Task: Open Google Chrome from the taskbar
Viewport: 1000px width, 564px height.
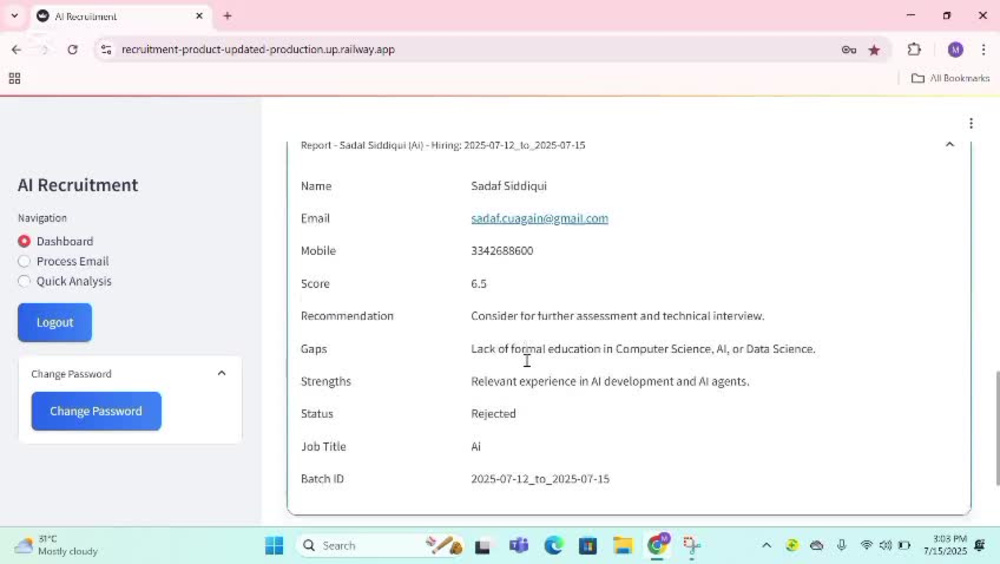Action: [x=657, y=545]
